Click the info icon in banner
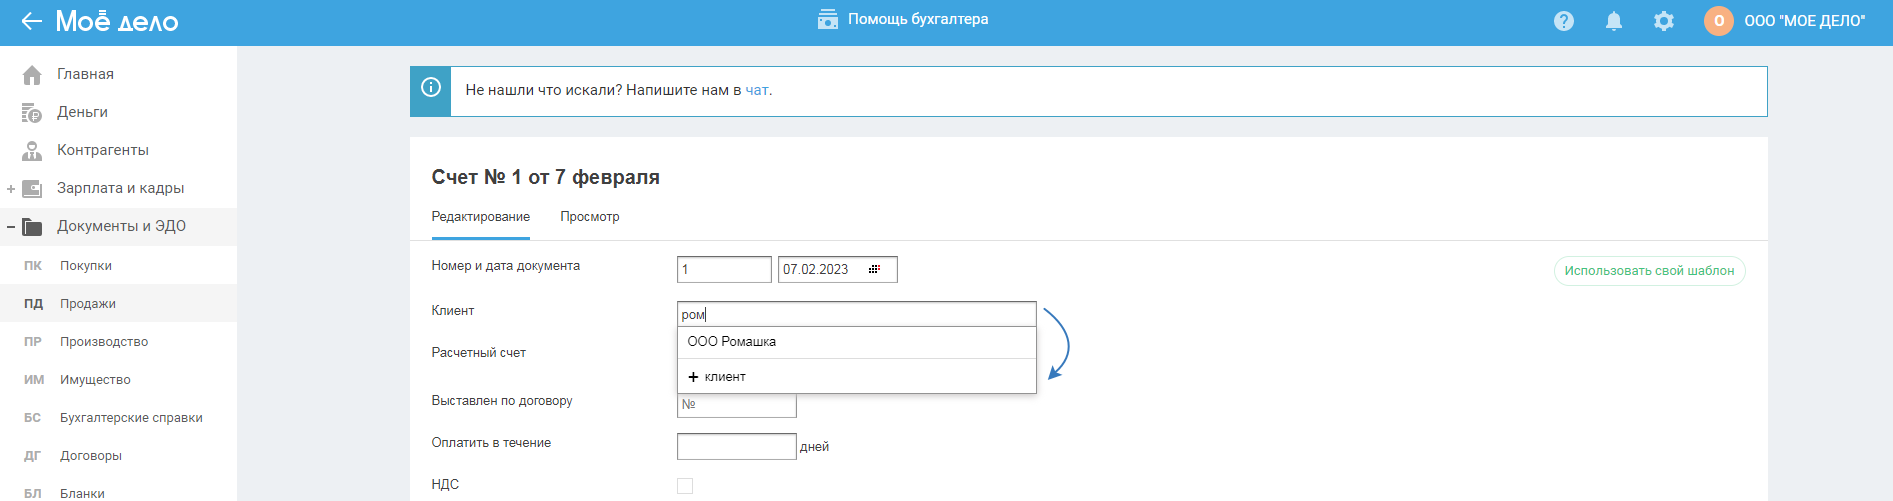Viewport: 1893px width, 501px height. tap(431, 88)
